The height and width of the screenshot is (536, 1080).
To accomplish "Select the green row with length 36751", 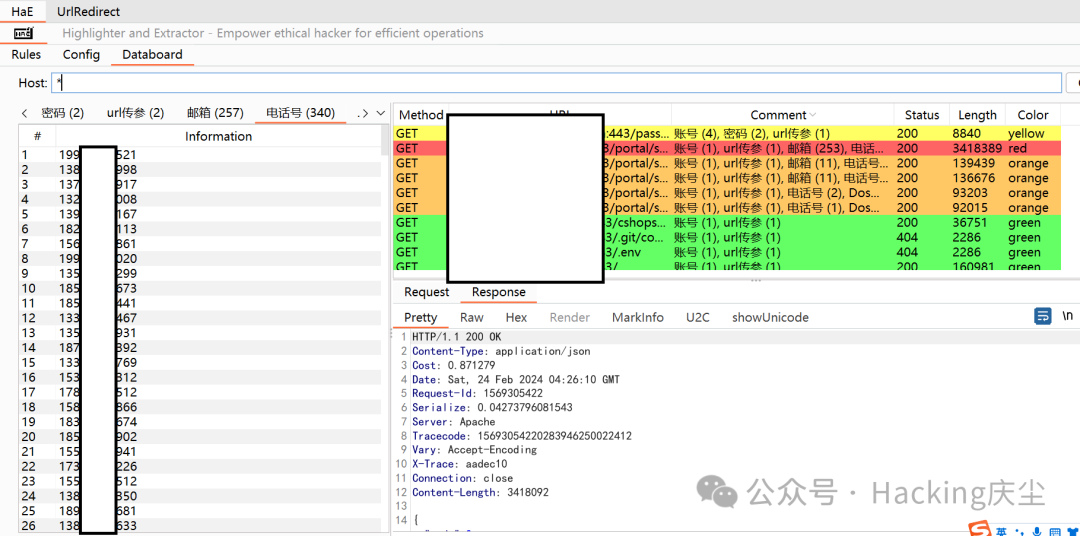I will [x=727, y=223].
